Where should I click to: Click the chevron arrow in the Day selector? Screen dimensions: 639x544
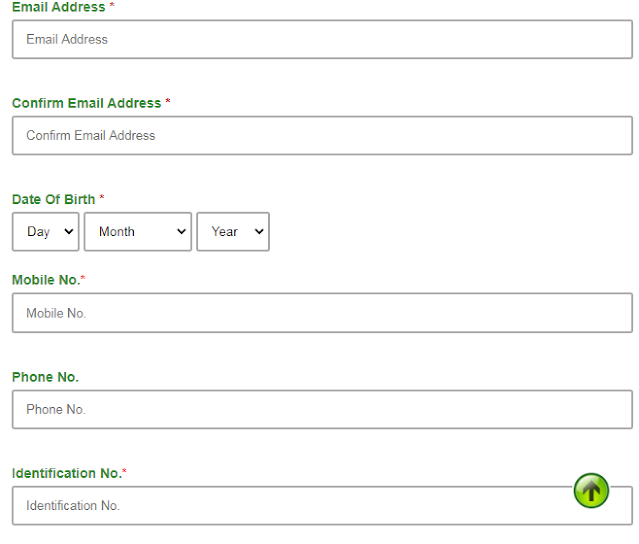click(69, 231)
